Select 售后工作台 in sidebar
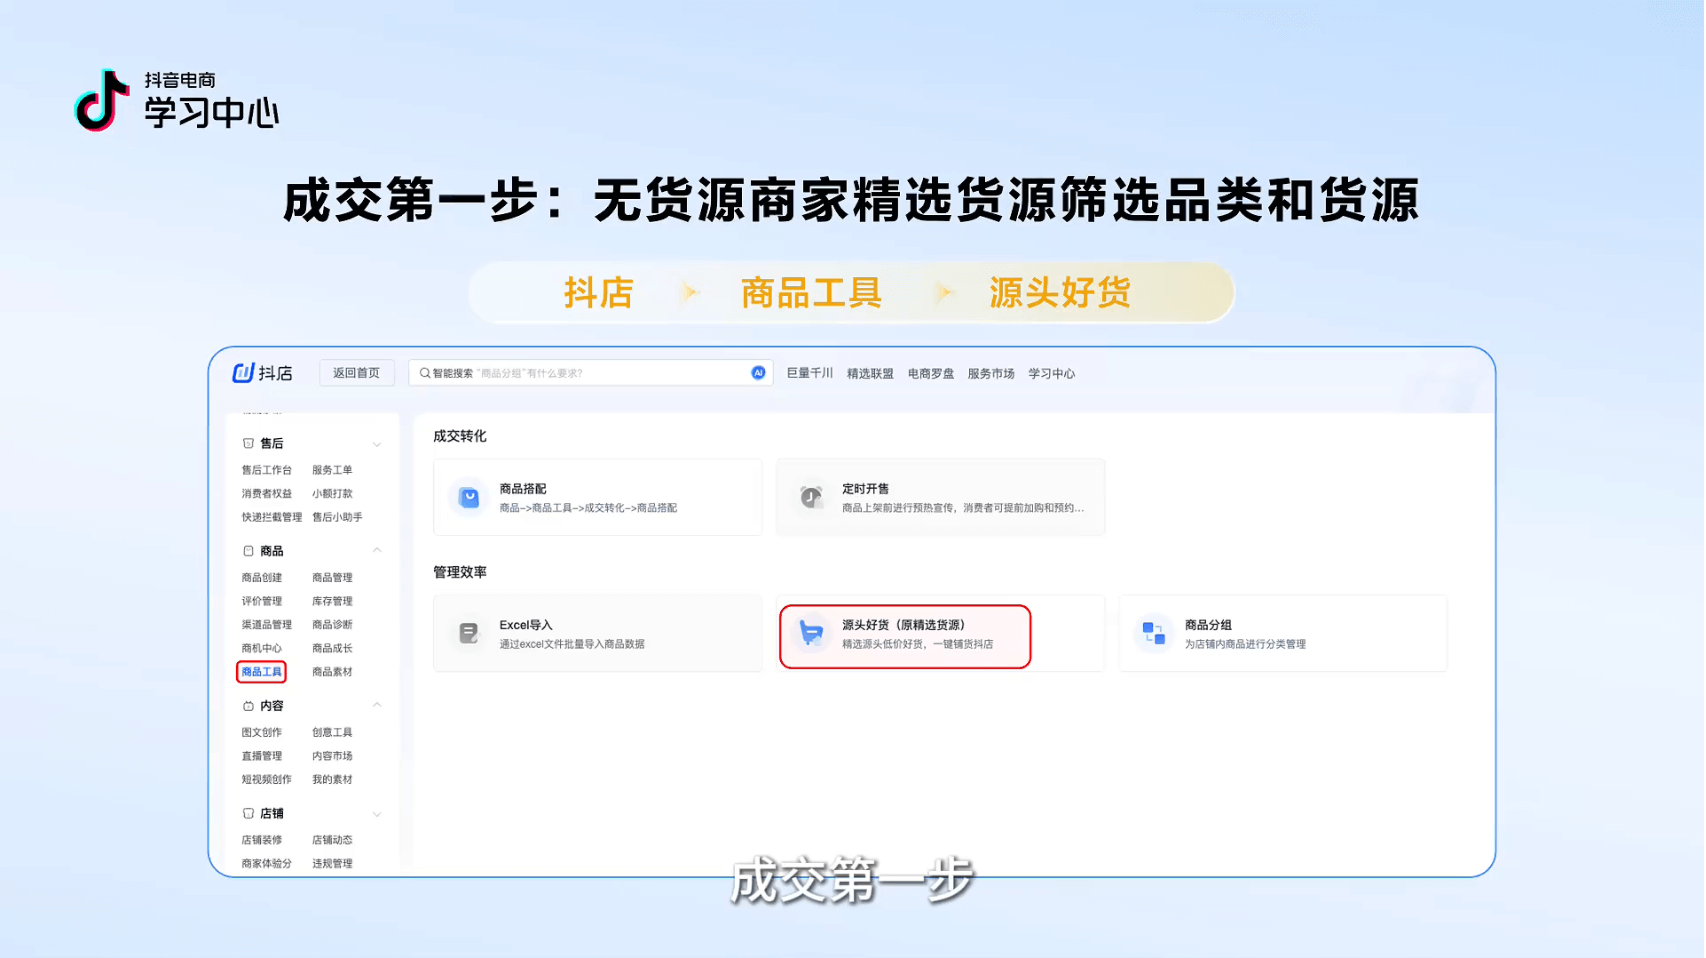The image size is (1706, 958). click(x=267, y=470)
